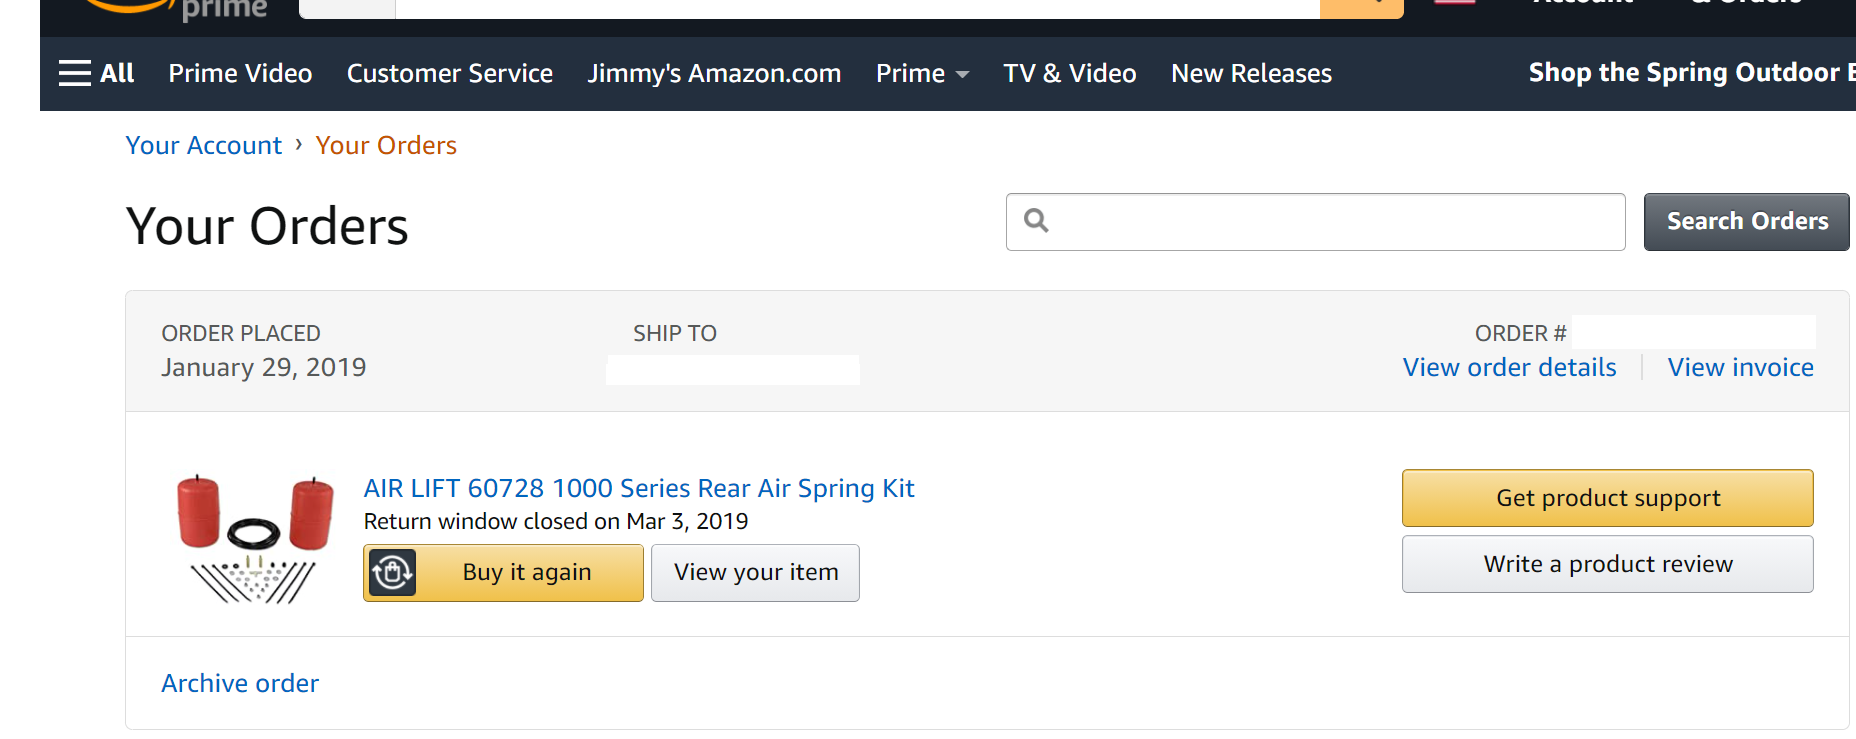Click the Buy it again cart icon
Screen dimensions: 1856x739
[392, 573]
